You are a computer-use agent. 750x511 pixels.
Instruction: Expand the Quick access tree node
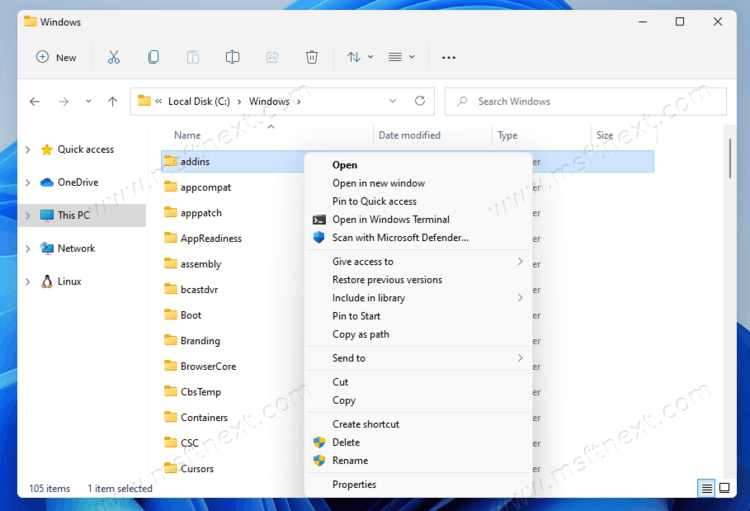click(28, 150)
